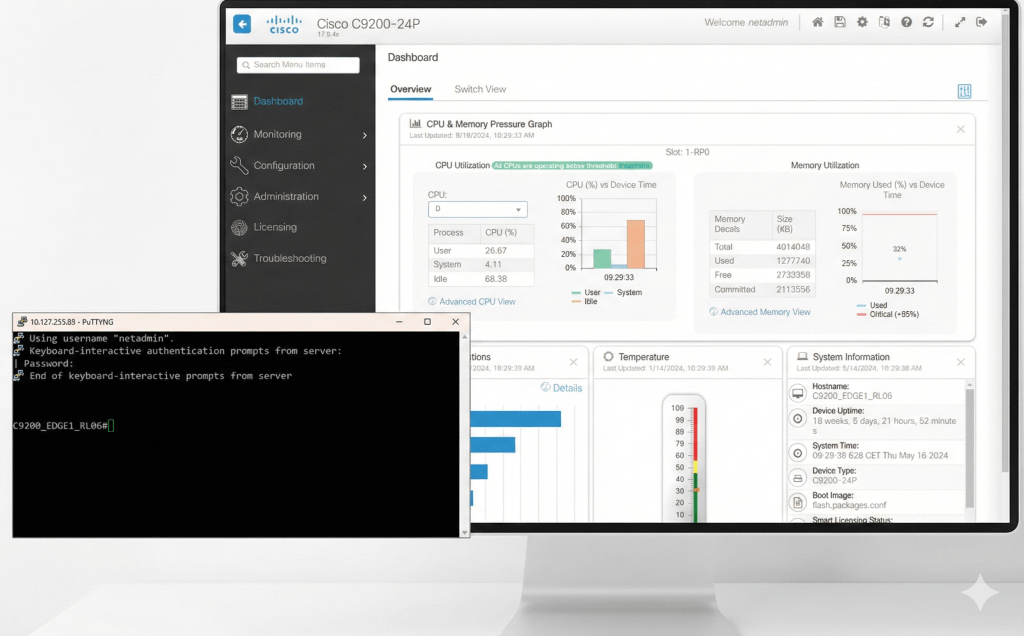Open settings via the gear icon
This screenshot has width=1024, height=636.
[x=862, y=22]
